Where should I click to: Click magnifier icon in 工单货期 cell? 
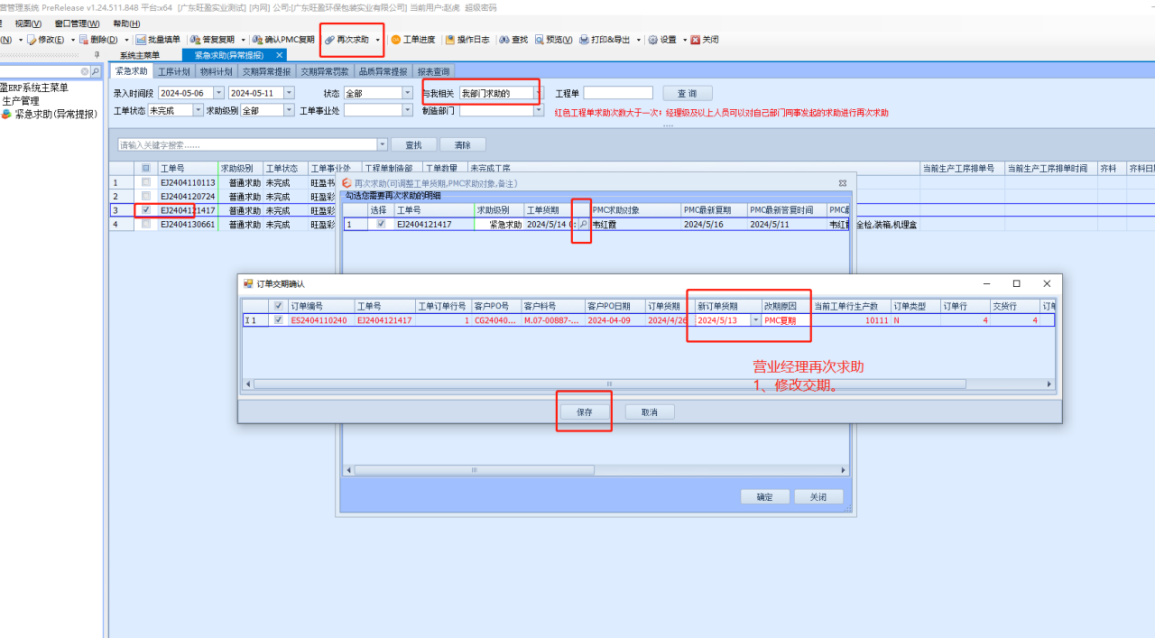(x=583, y=224)
